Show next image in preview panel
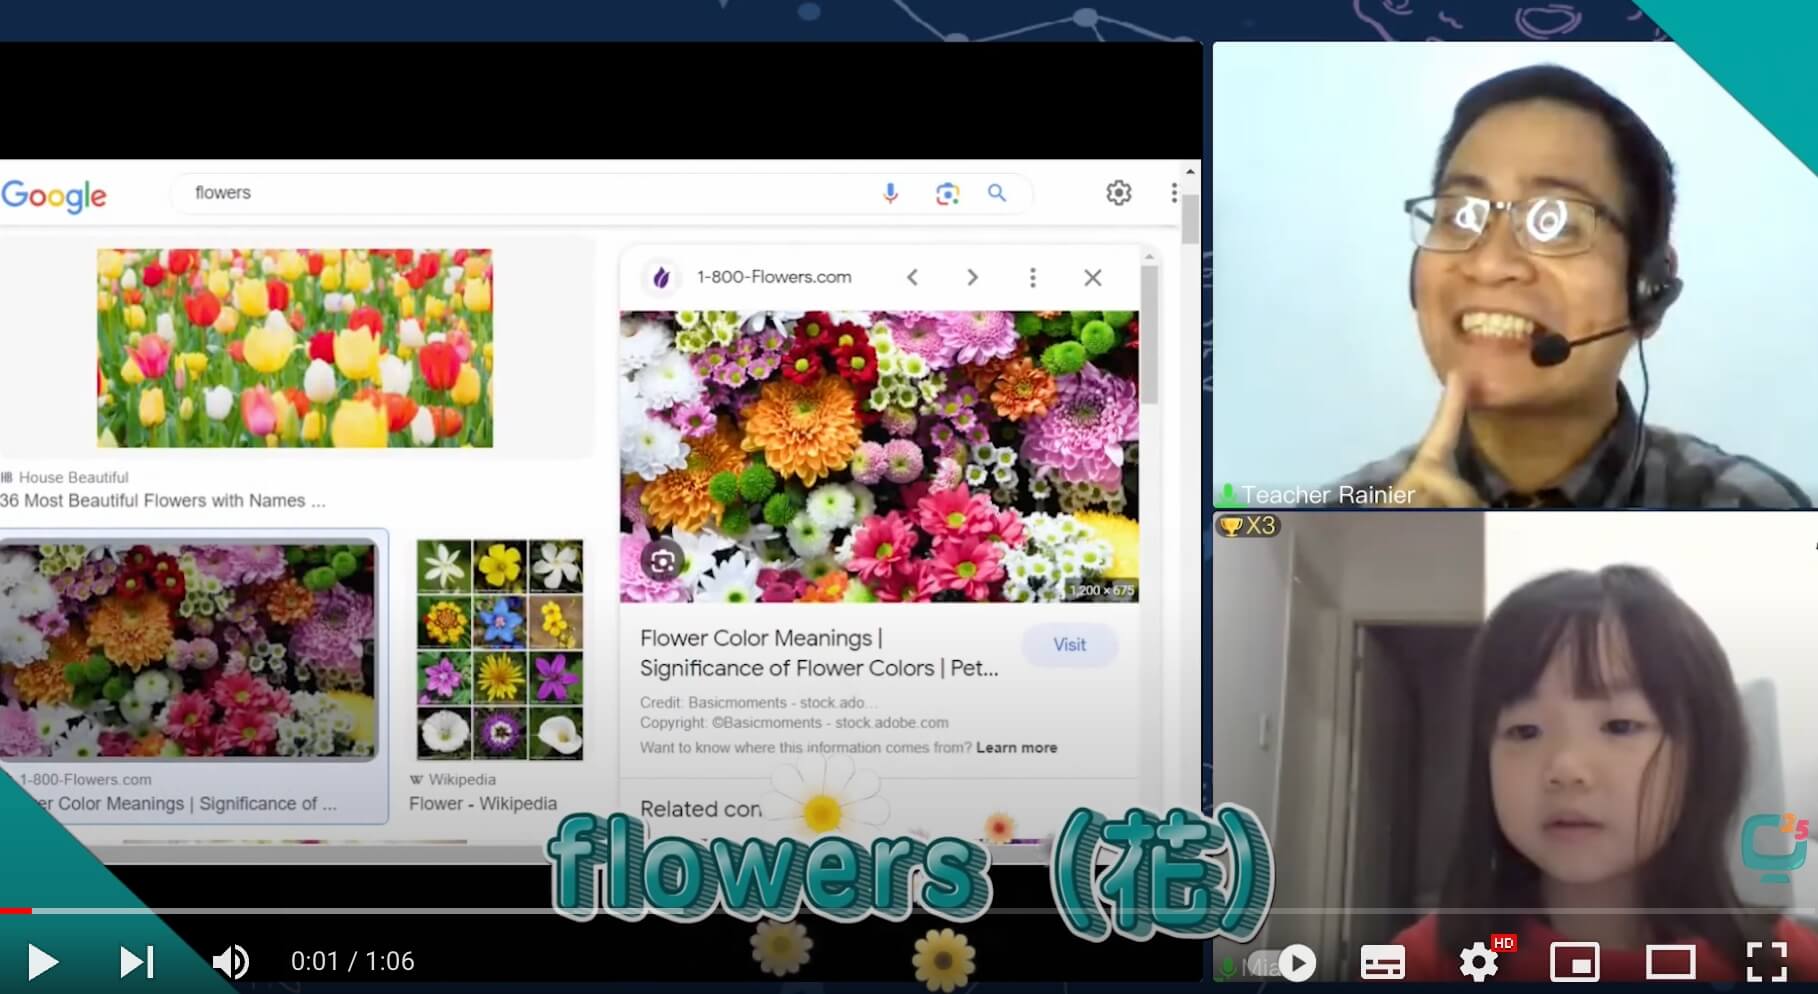 (x=972, y=277)
